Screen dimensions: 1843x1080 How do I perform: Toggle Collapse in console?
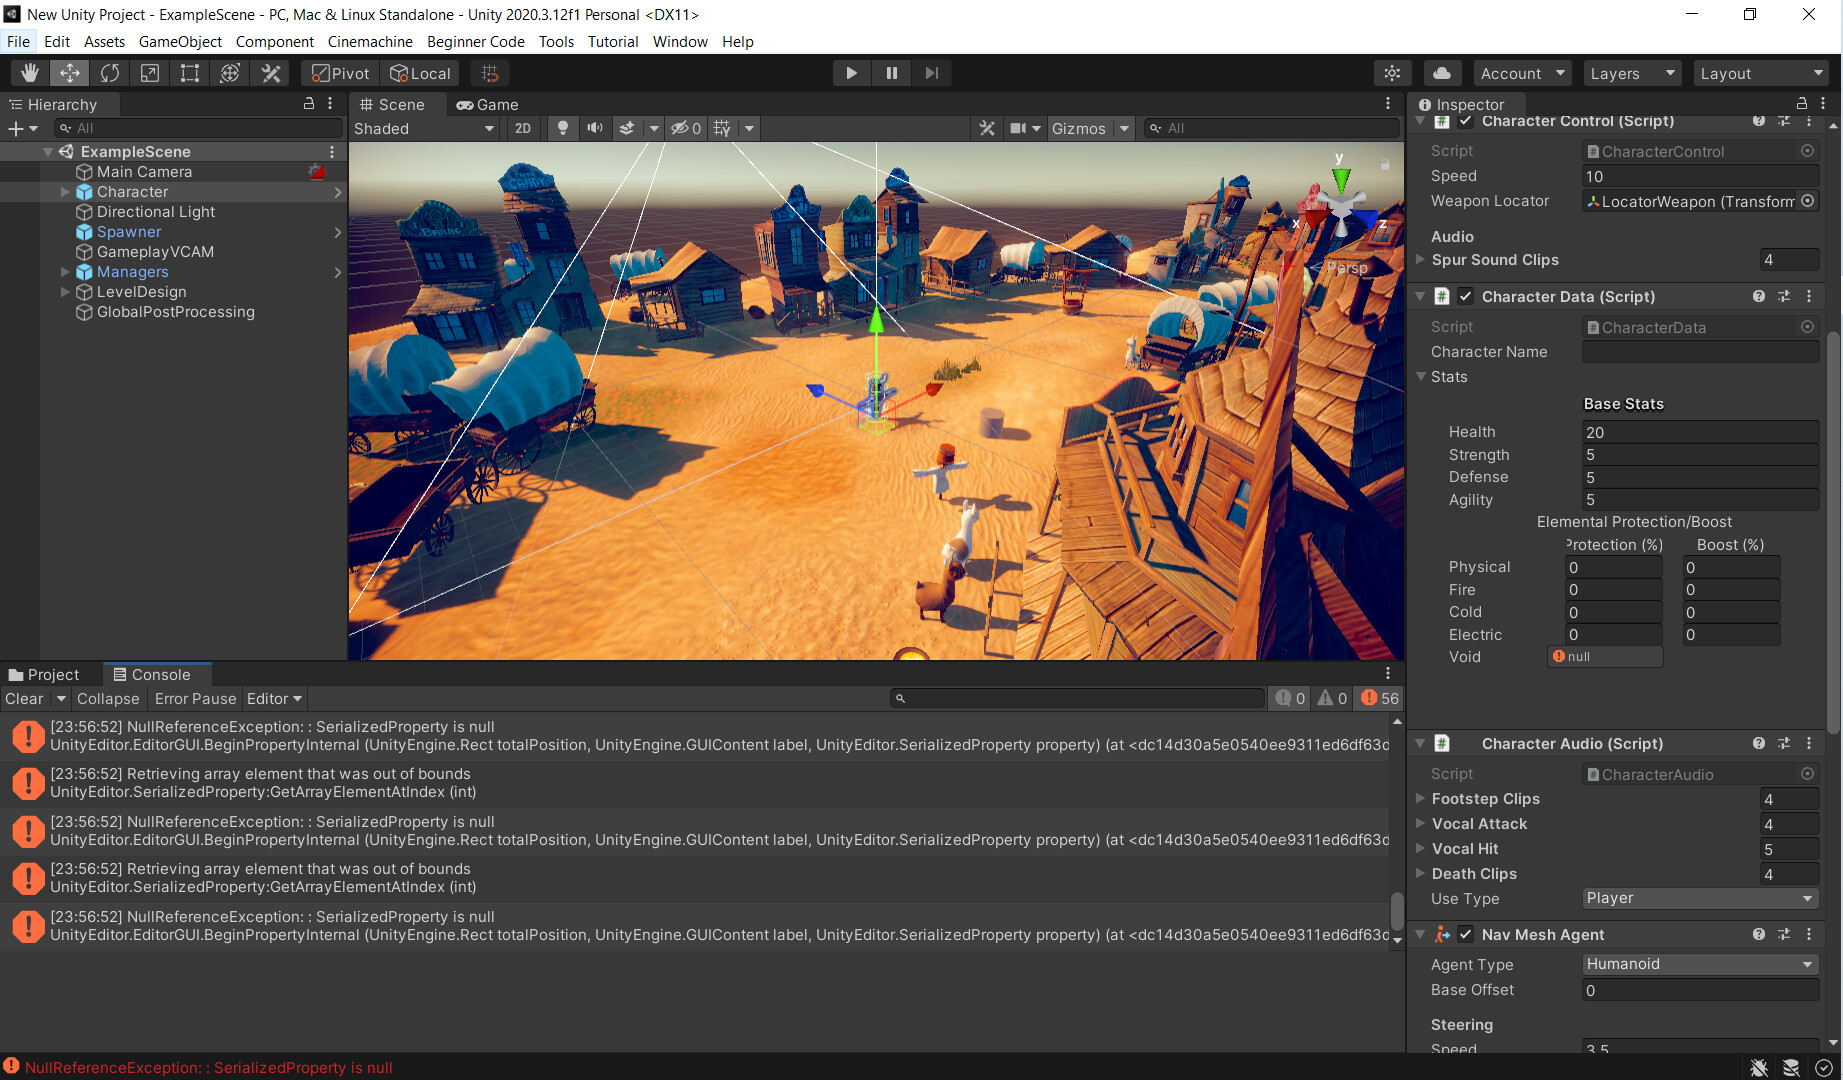[x=108, y=698]
